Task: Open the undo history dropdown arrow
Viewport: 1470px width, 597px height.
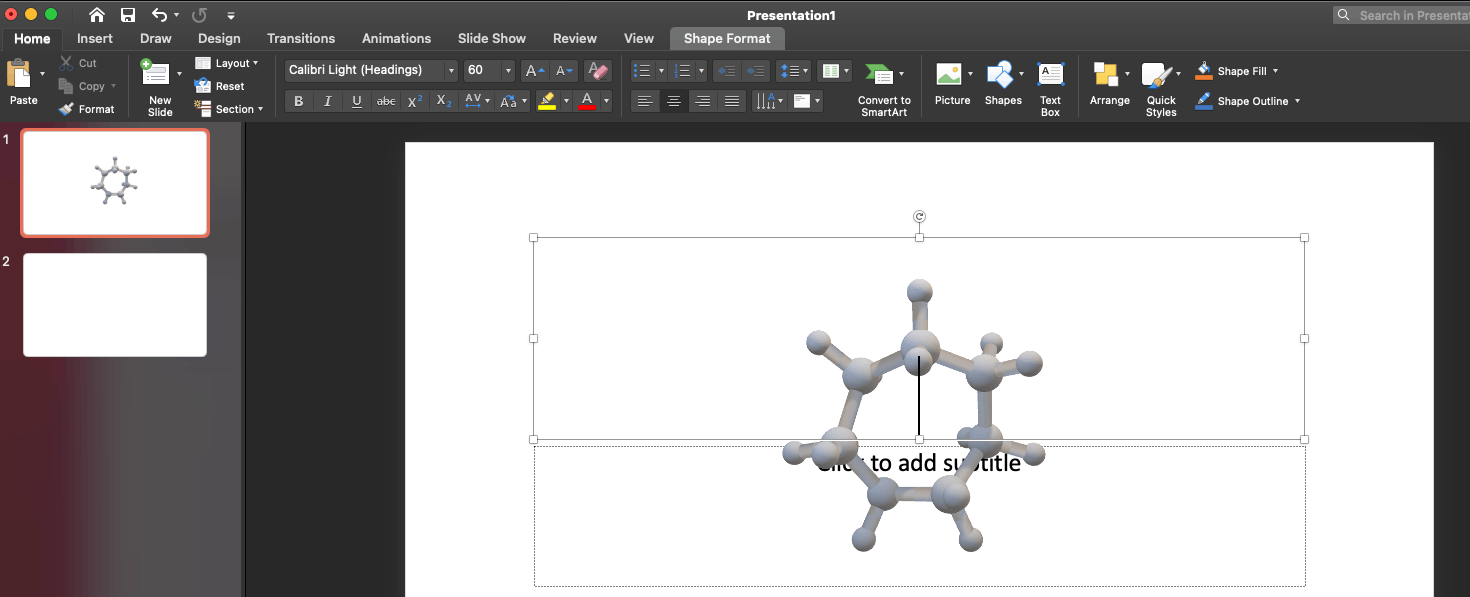Action: click(177, 15)
